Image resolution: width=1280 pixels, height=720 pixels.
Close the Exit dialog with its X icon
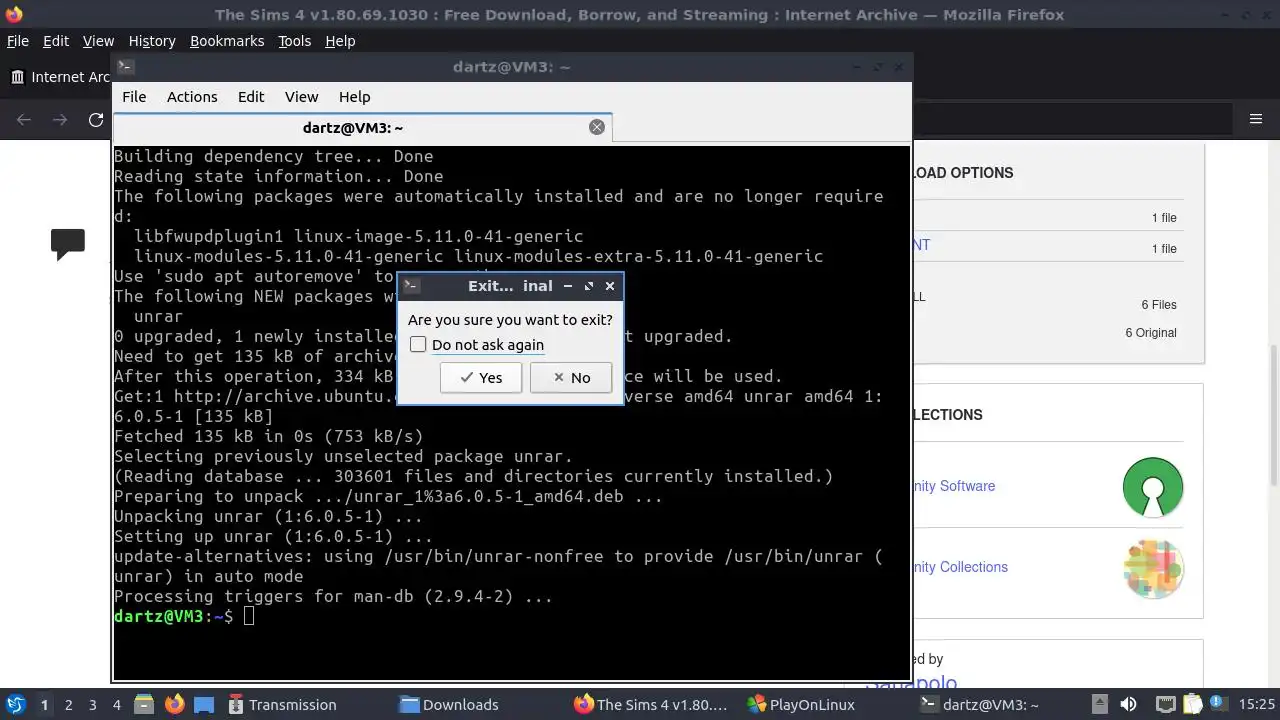[610, 286]
